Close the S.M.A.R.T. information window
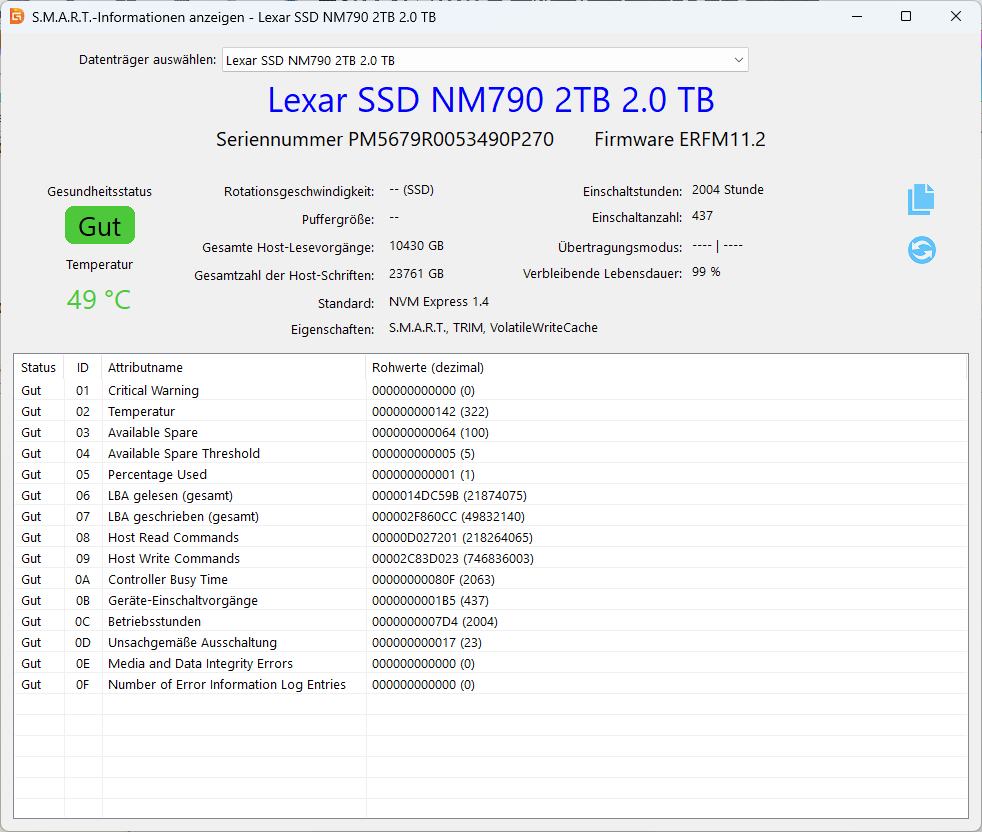This screenshot has height=832, width=982. coord(956,16)
